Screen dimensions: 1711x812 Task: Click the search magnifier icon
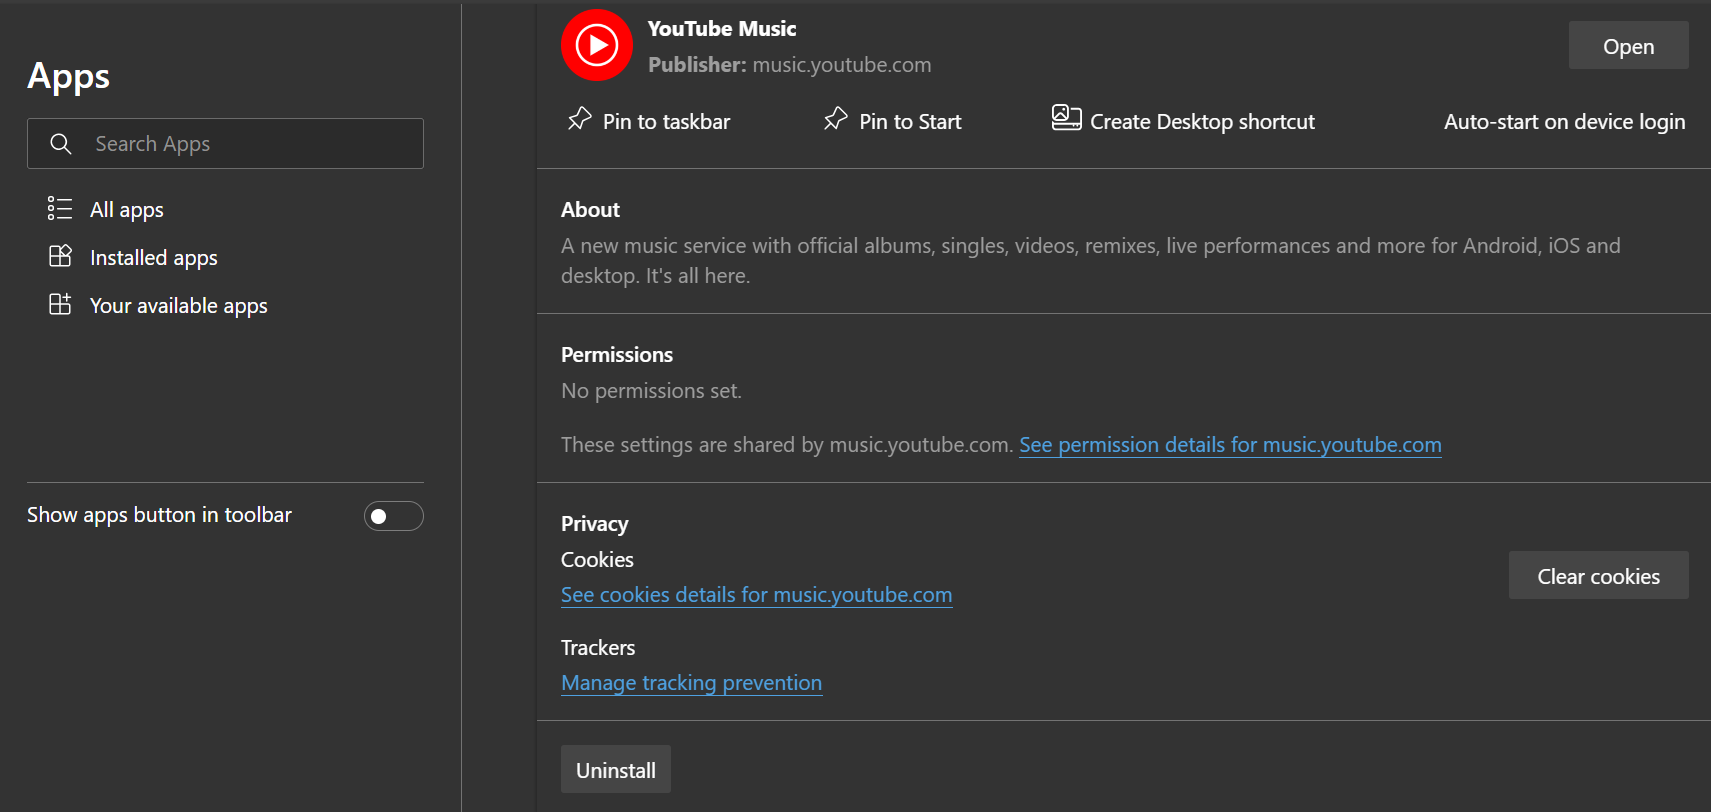[x=61, y=144]
